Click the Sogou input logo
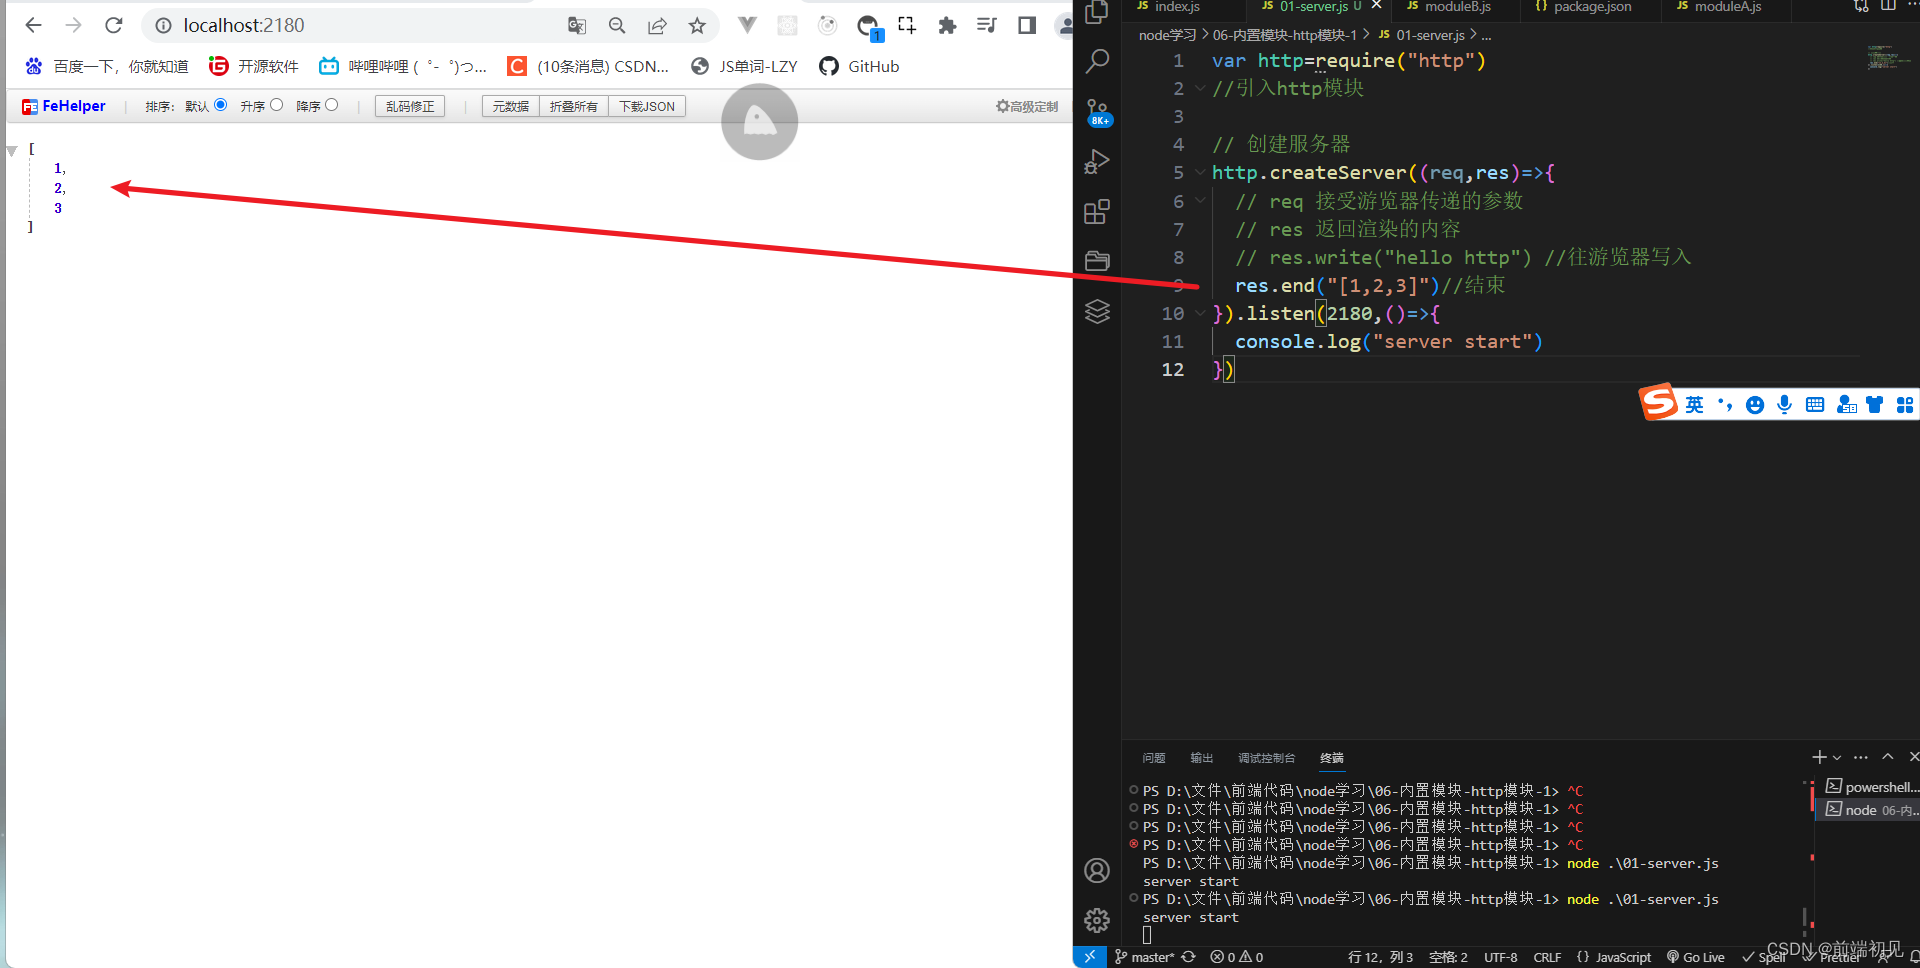The image size is (1920, 968). point(1658,403)
